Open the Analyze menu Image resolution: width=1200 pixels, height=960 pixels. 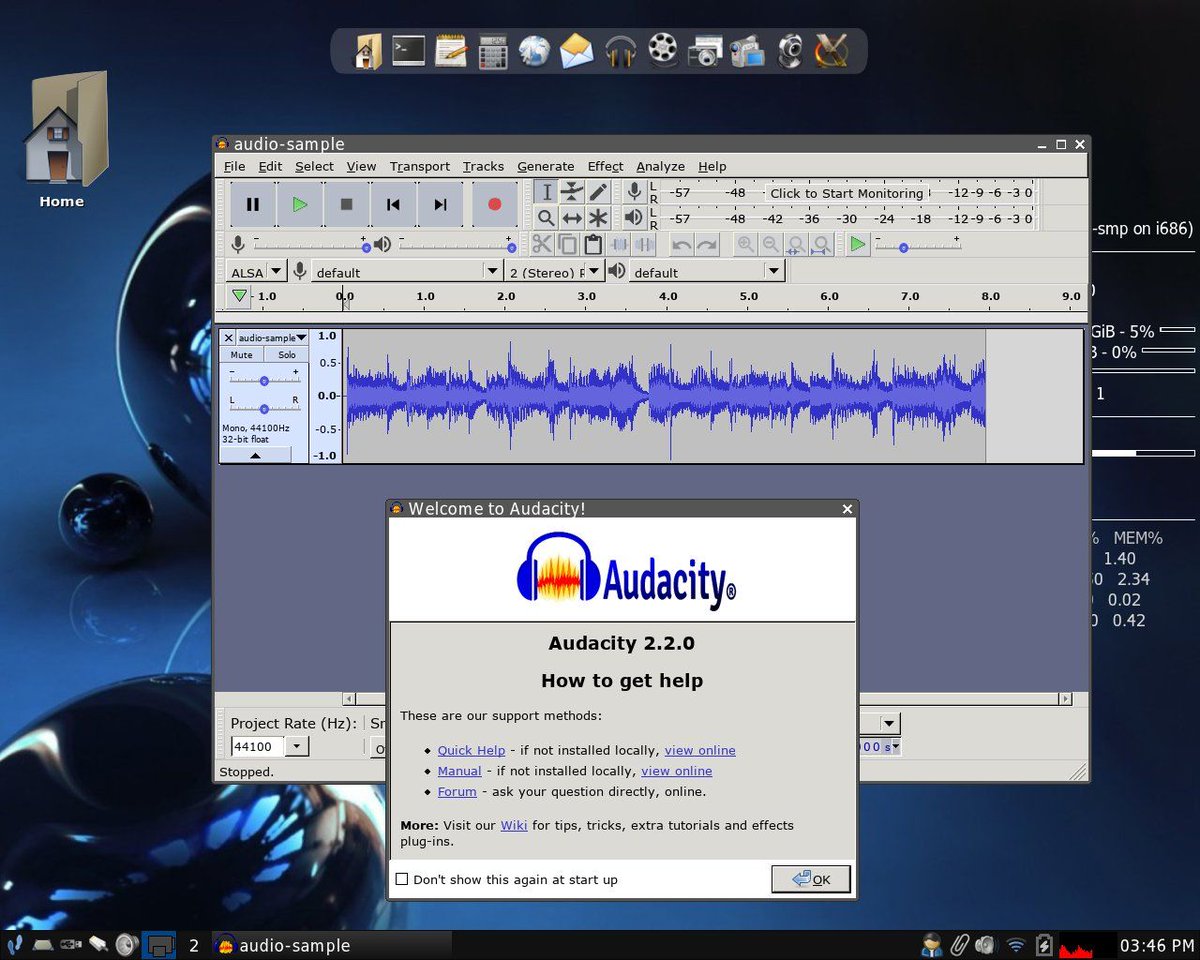660,166
